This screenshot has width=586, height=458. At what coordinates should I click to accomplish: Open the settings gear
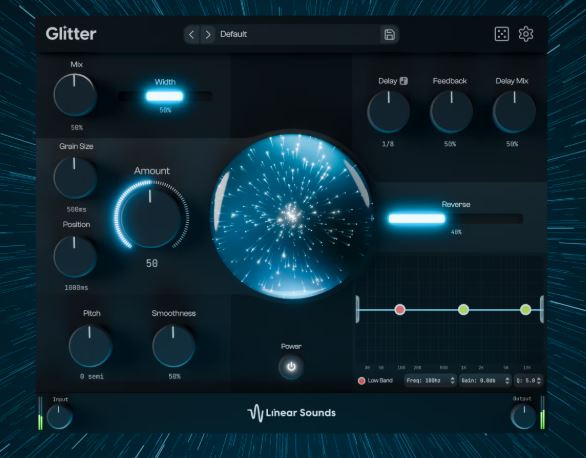(x=526, y=34)
